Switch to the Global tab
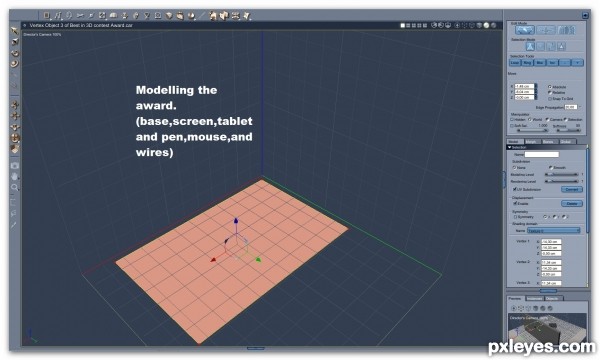 (x=566, y=141)
